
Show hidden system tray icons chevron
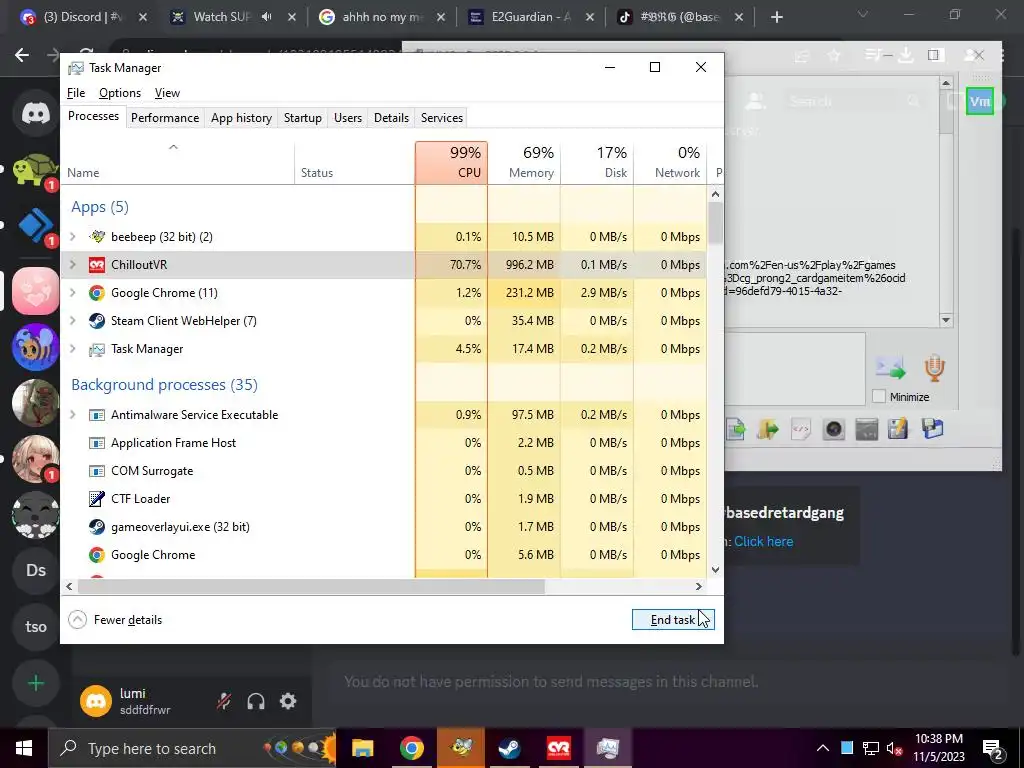click(x=823, y=748)
